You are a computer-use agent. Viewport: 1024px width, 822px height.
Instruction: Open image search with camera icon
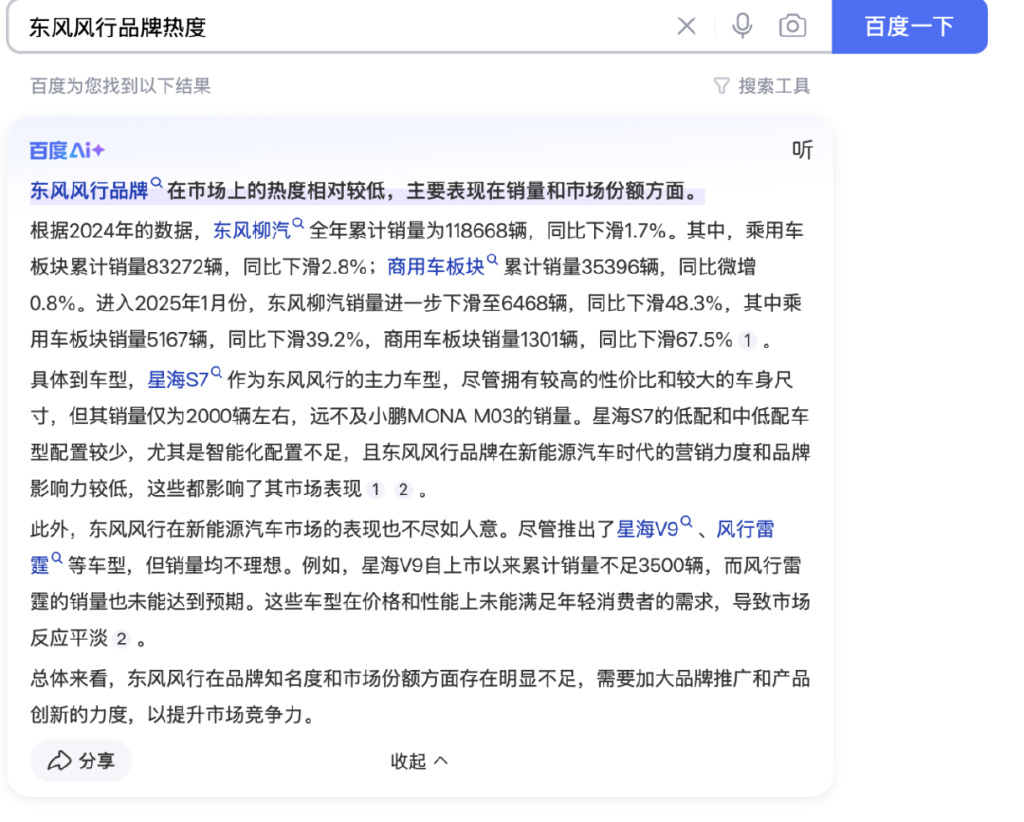pos(792,26)
